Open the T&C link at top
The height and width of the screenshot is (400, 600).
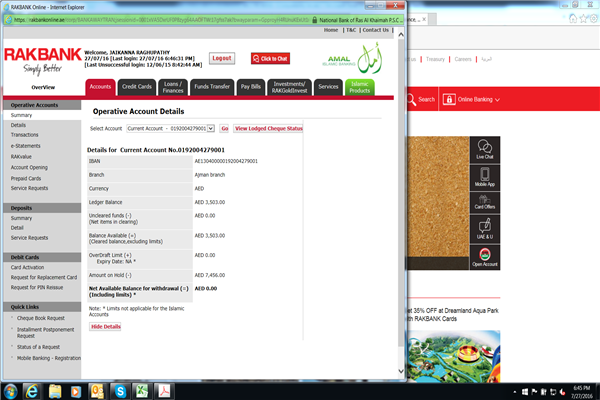[351, 30]
